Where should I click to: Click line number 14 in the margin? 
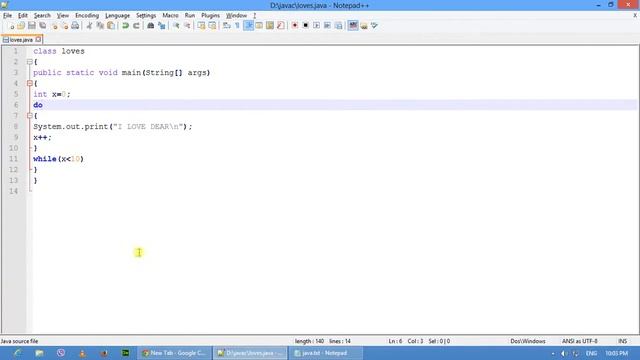pyautogui.click(x=13, y=191)
